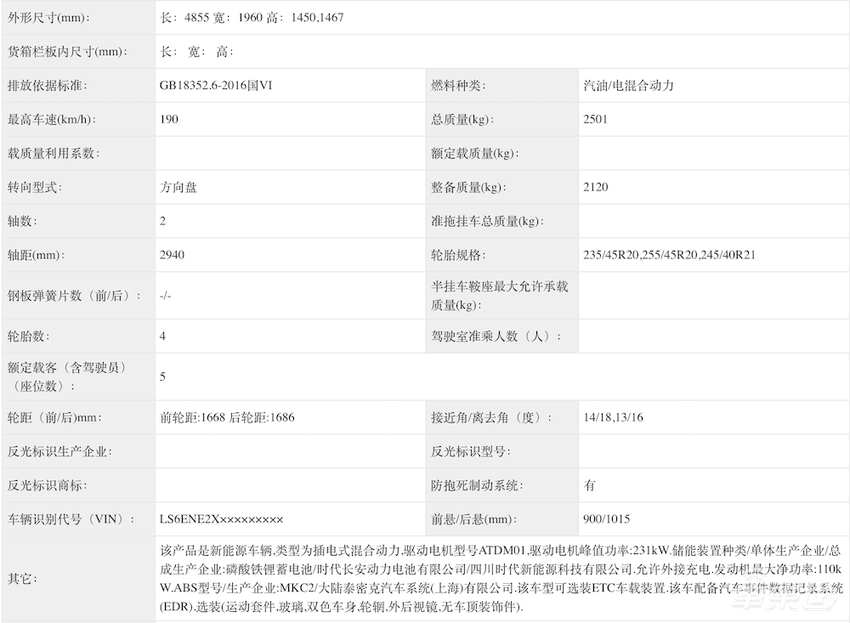The height and width of the screenshot is (623, 850).
Task: Select the 排放依据标准 row header
Action: point(62,86)
